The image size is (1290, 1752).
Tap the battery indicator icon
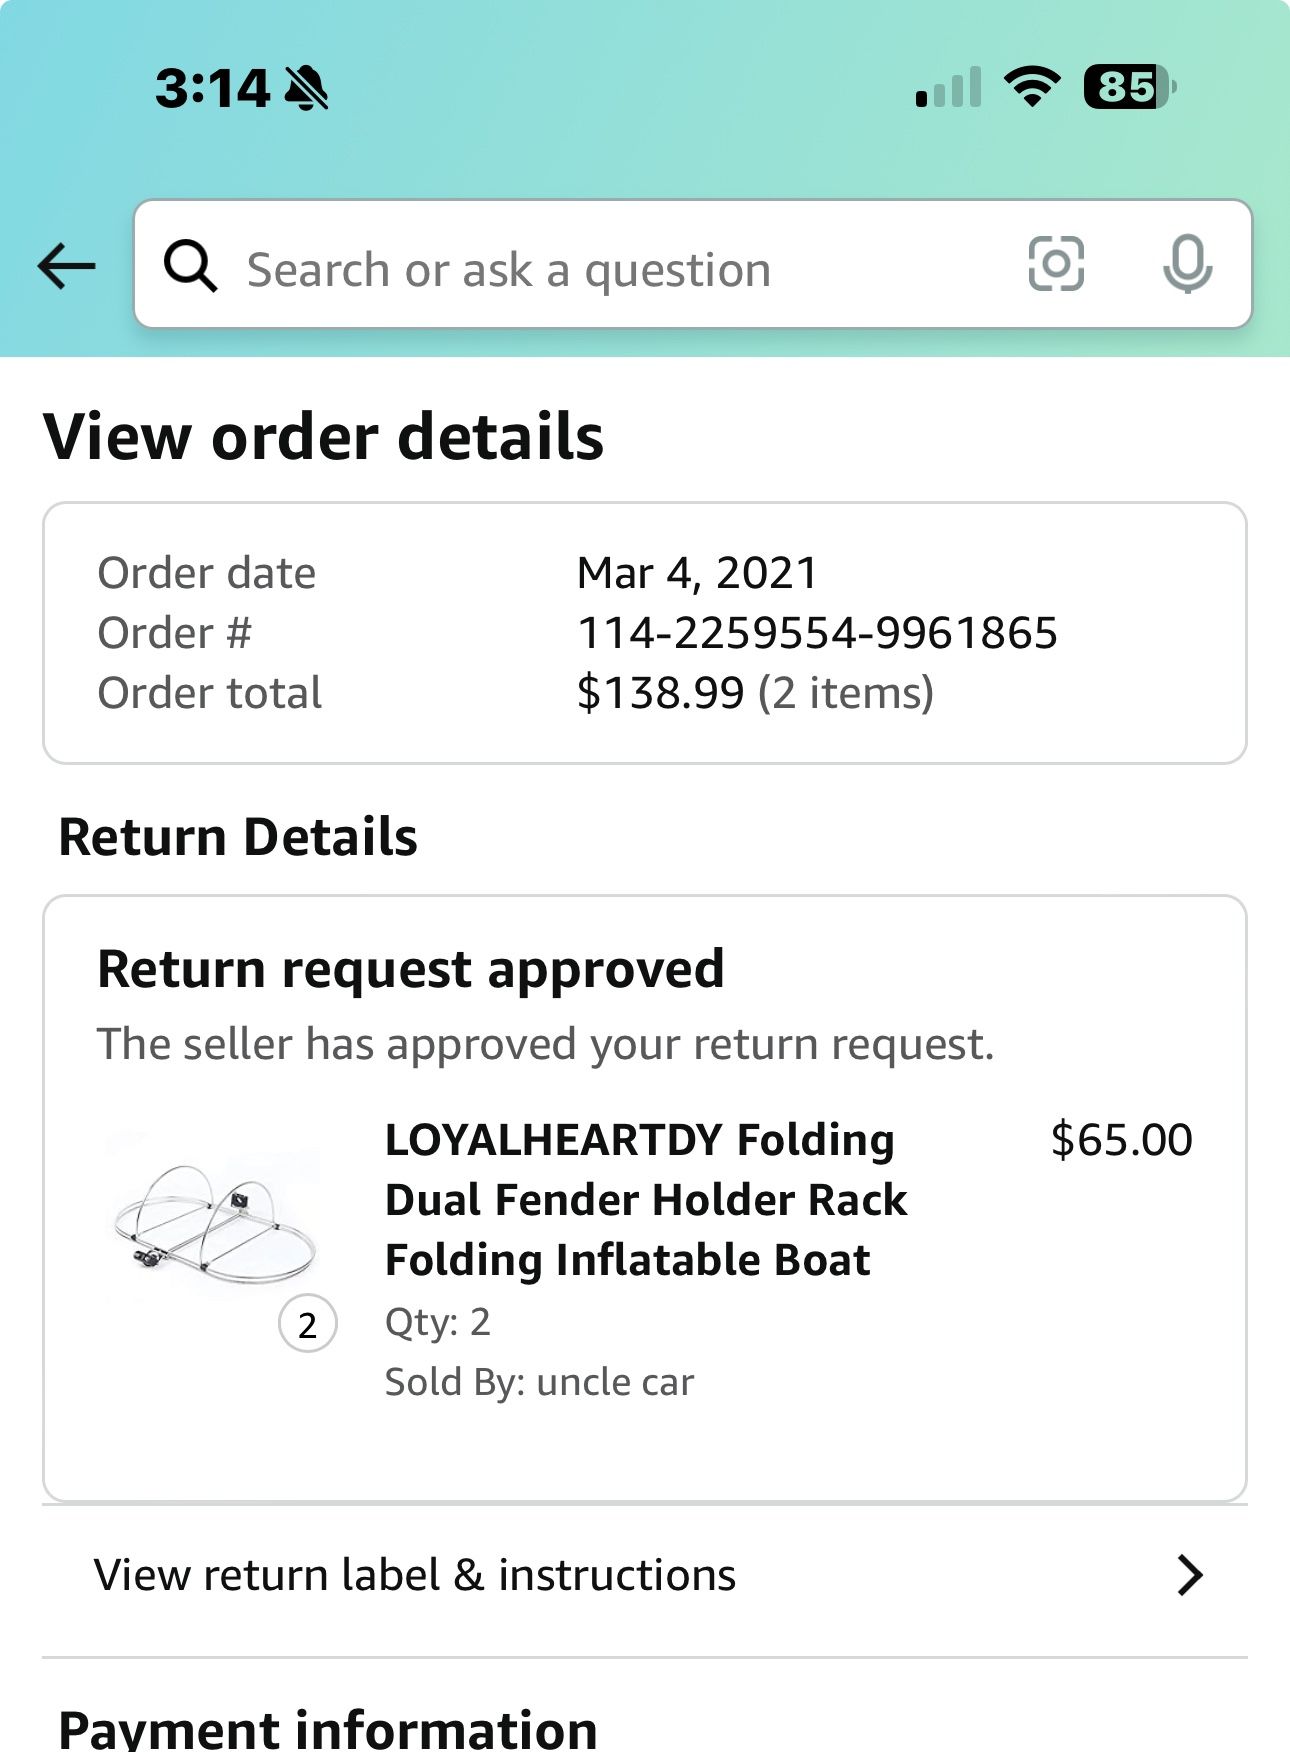1129,87
